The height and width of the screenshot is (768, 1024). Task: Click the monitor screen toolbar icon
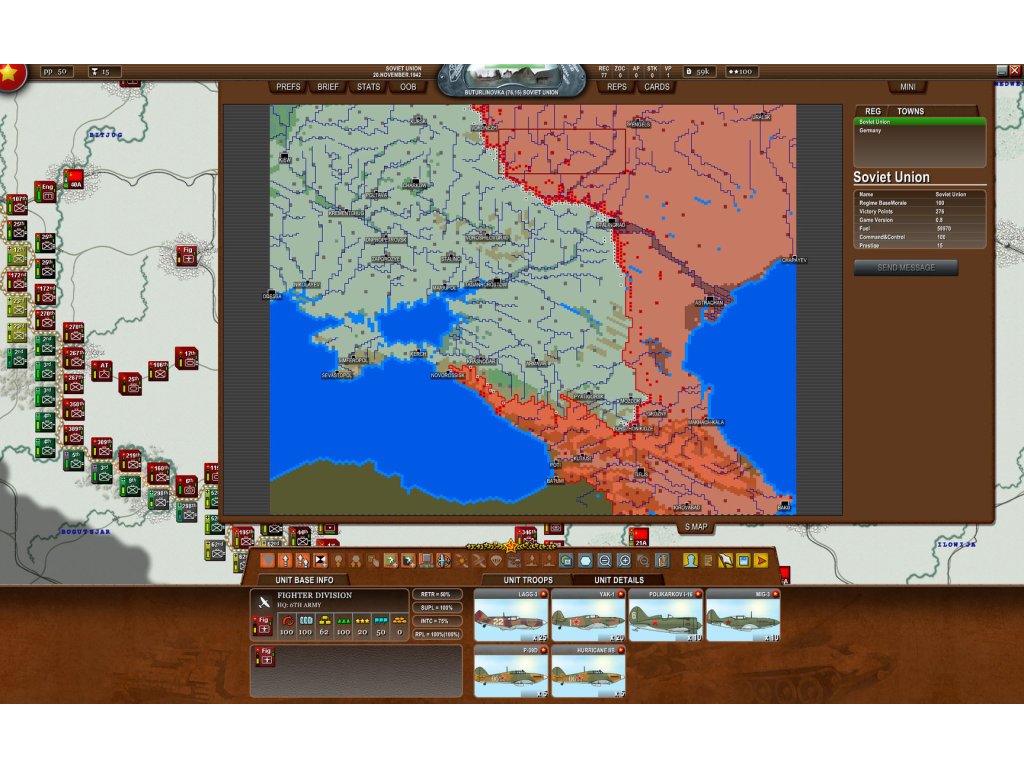pyautogui.click(x=426, y=560)
